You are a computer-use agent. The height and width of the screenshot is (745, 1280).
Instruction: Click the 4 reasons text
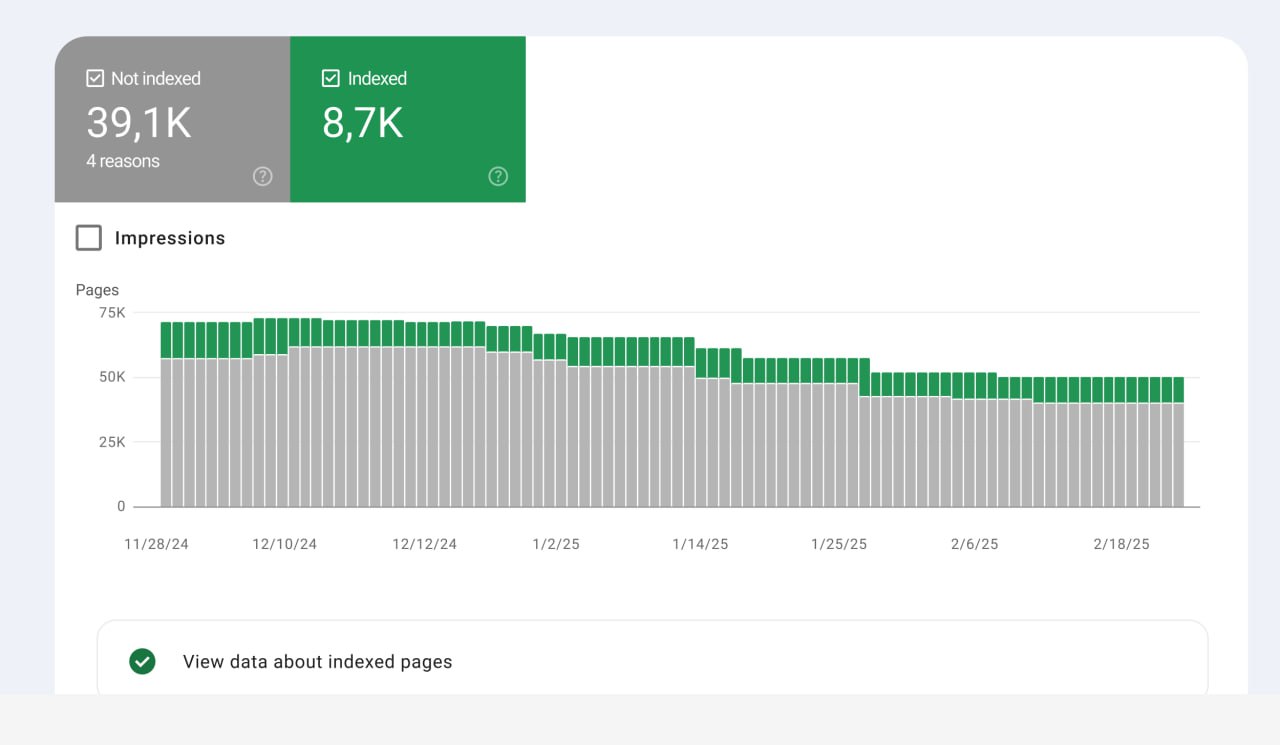tap(123, 161)
